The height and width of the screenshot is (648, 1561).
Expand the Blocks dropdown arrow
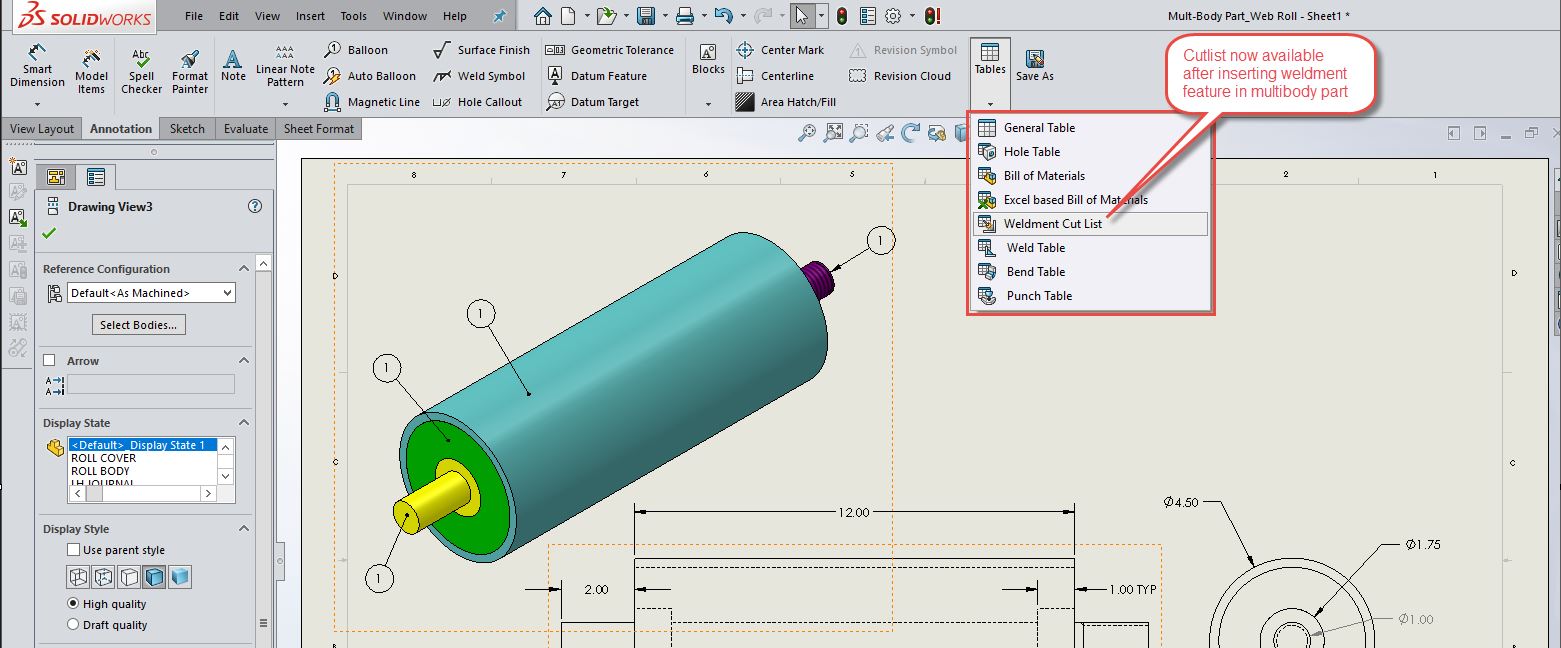tap(708, 104)
